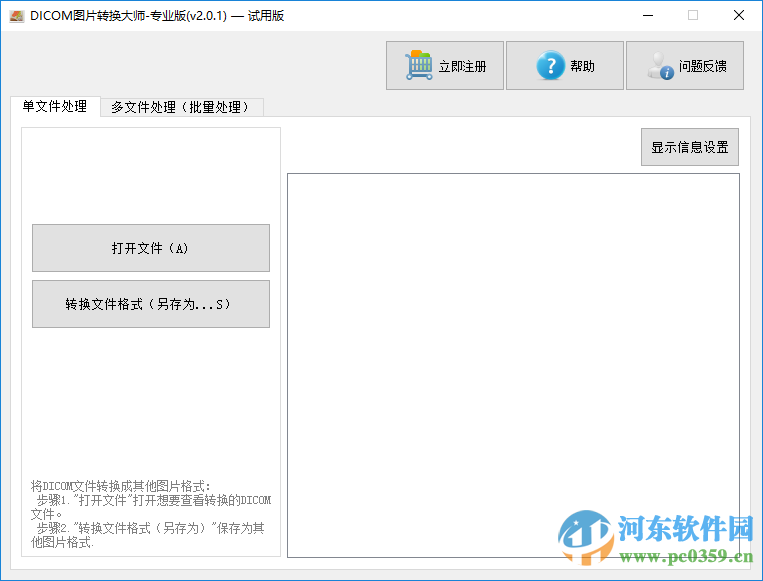763x581 pixels.
Task: Close the DICOM converter window
Action: [739, 16]
